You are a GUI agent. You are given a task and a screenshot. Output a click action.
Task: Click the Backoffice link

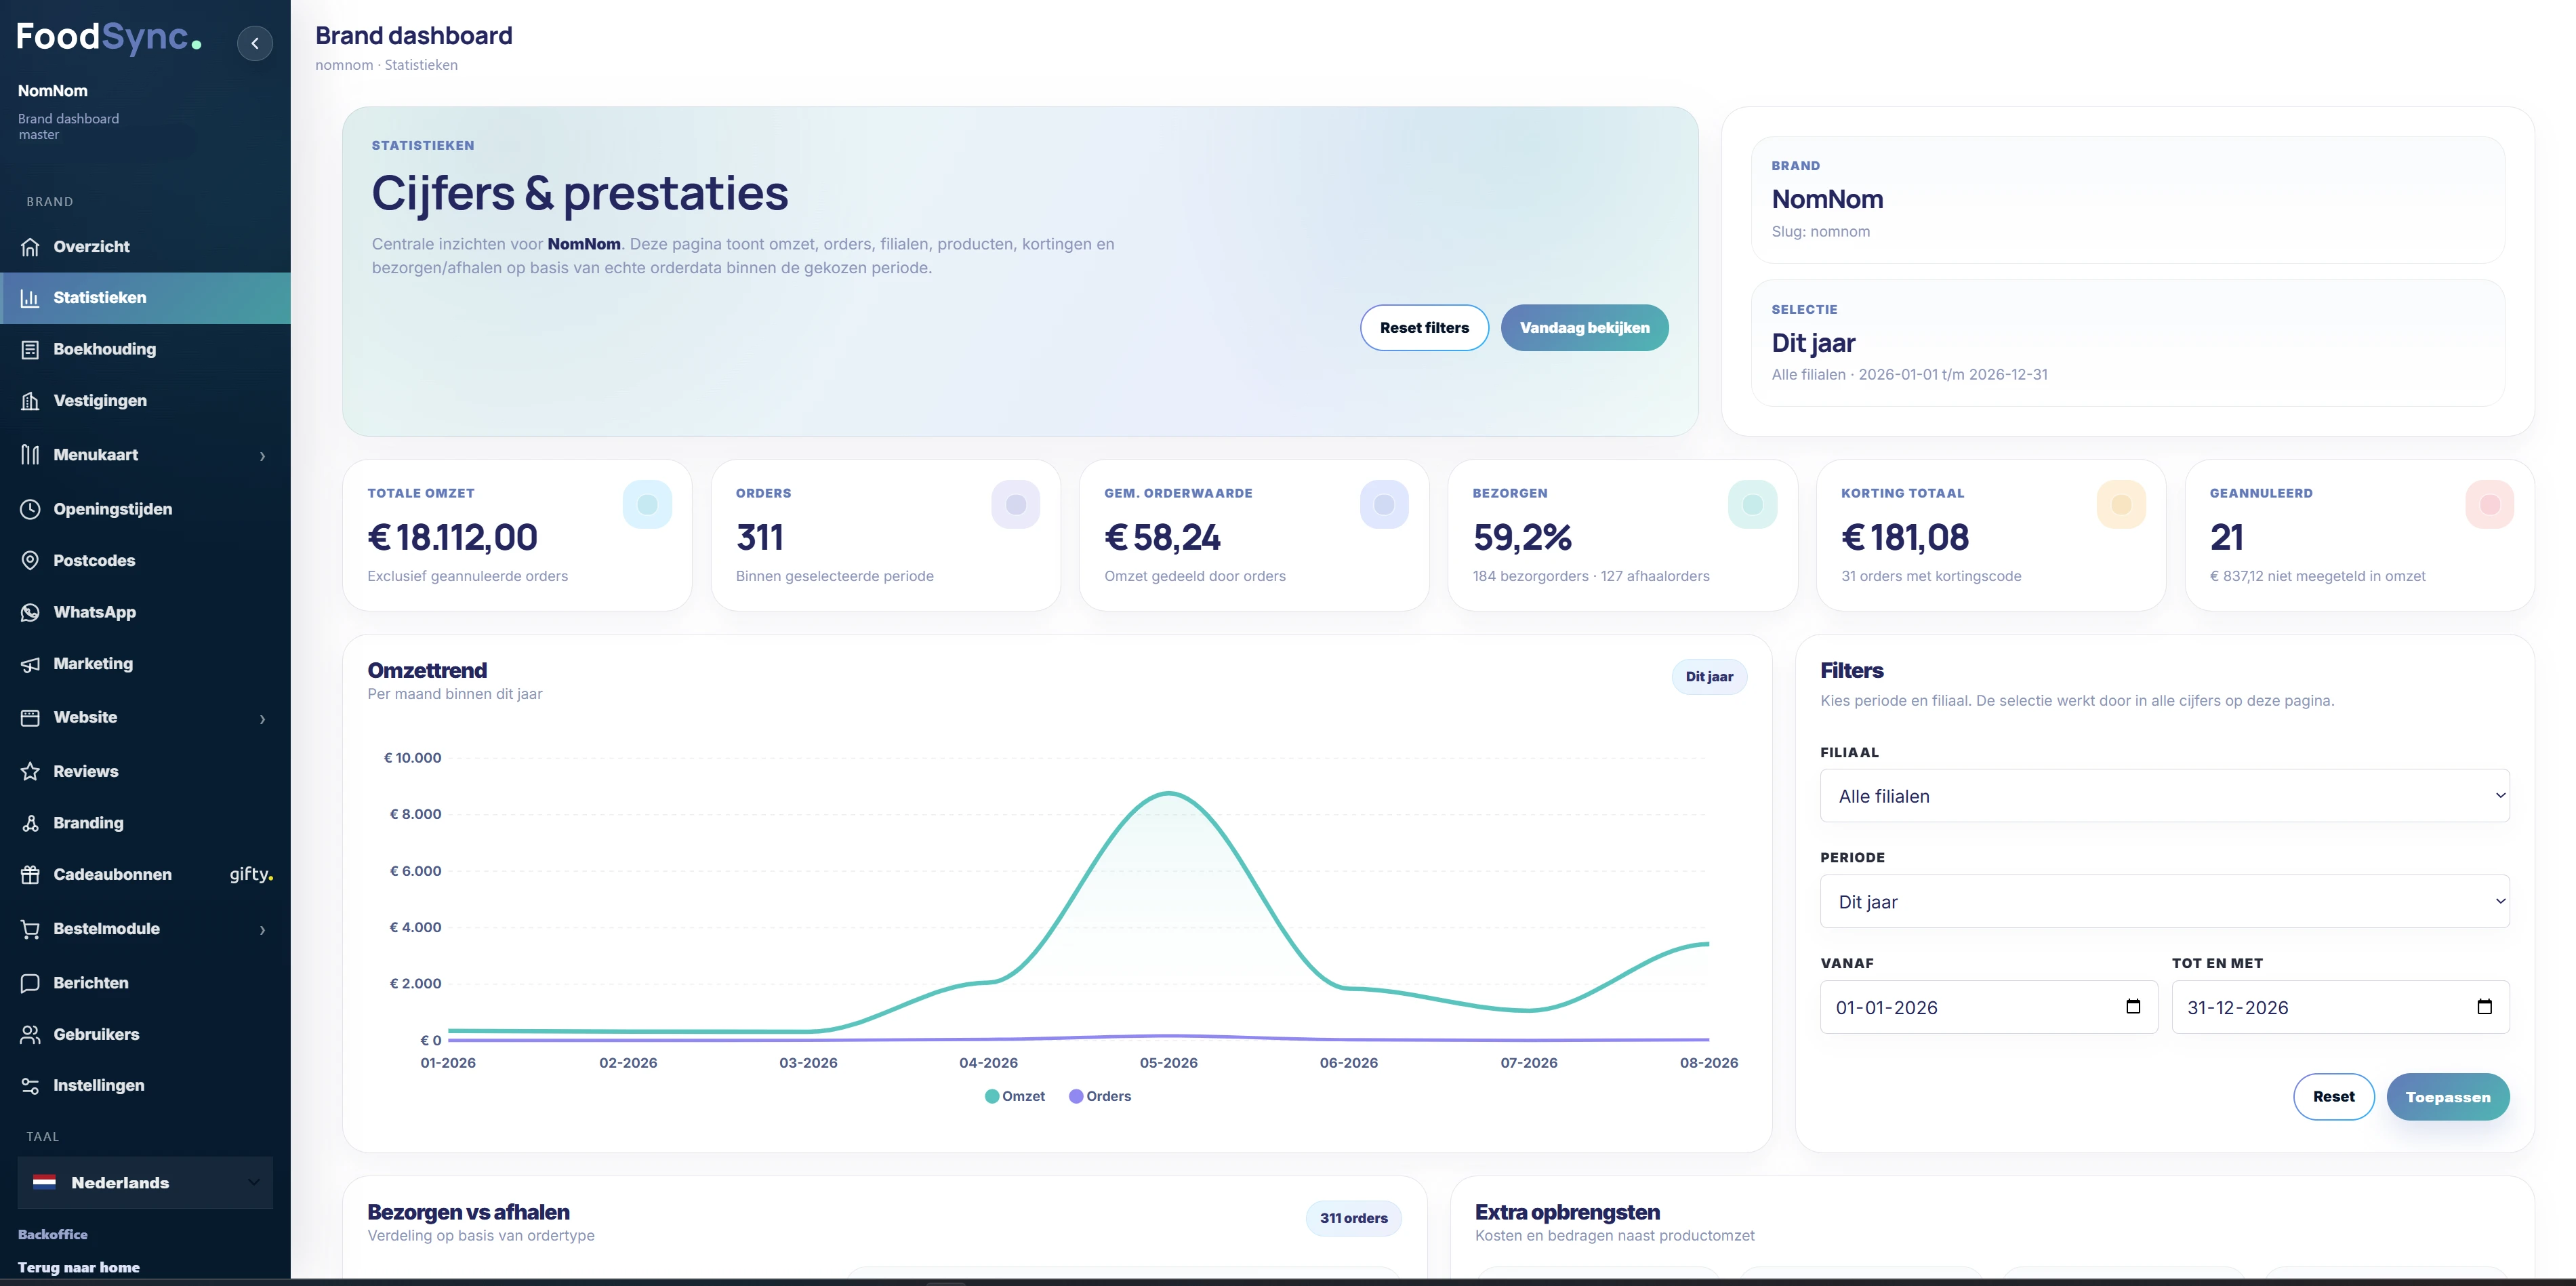coord(53,1234)
